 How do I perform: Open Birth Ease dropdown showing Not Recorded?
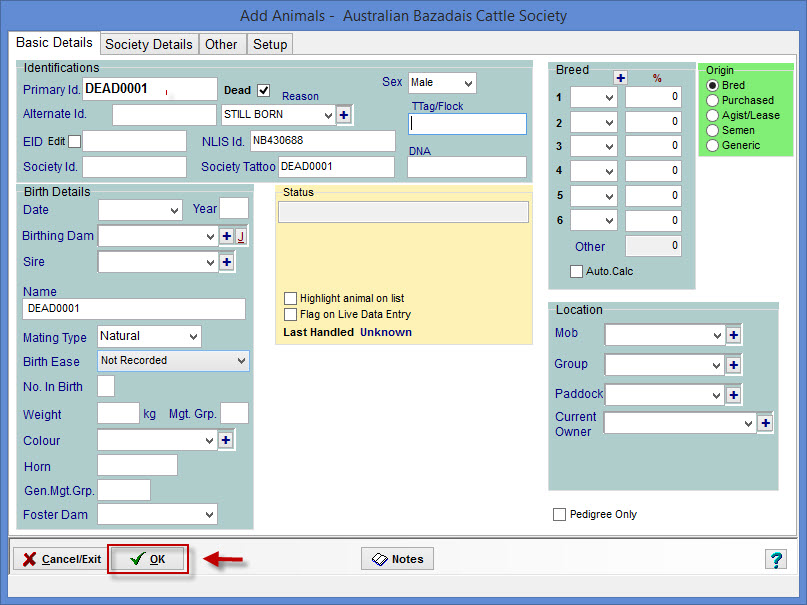point(173,361)
